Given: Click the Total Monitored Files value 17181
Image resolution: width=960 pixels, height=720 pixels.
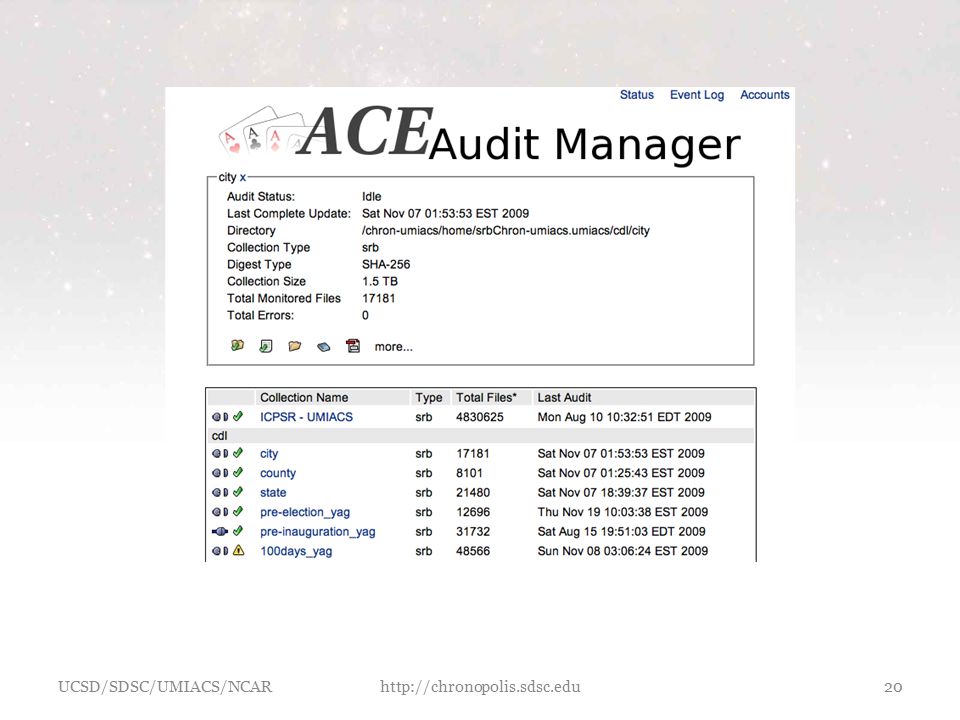Looking at the screenshot, I should [x=378, y=299].
